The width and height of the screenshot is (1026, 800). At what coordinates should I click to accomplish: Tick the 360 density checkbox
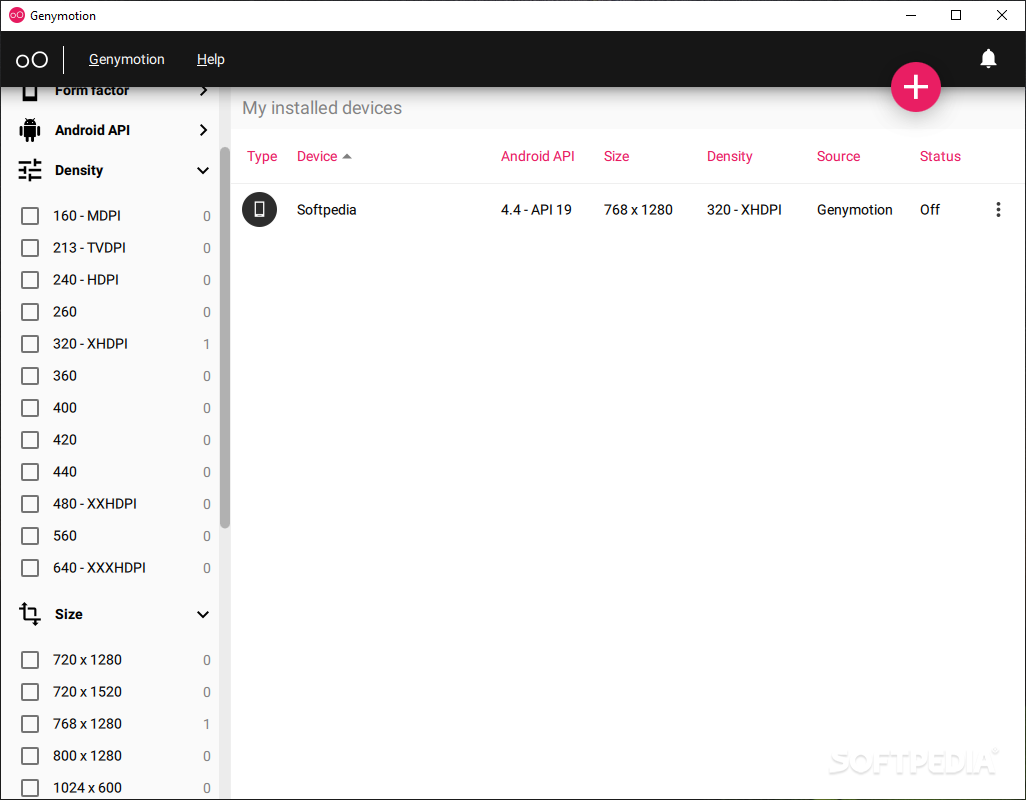30,376
